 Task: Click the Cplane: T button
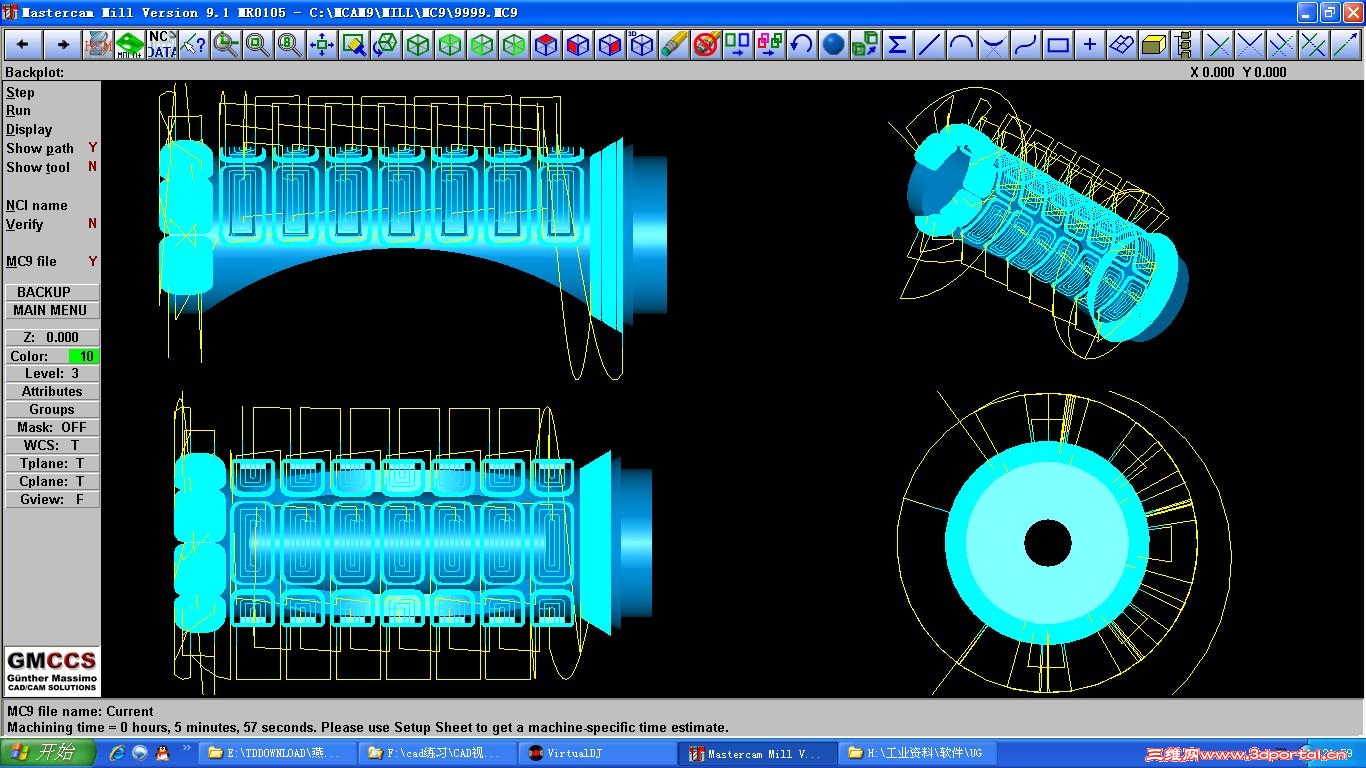(x=52, y=481)
